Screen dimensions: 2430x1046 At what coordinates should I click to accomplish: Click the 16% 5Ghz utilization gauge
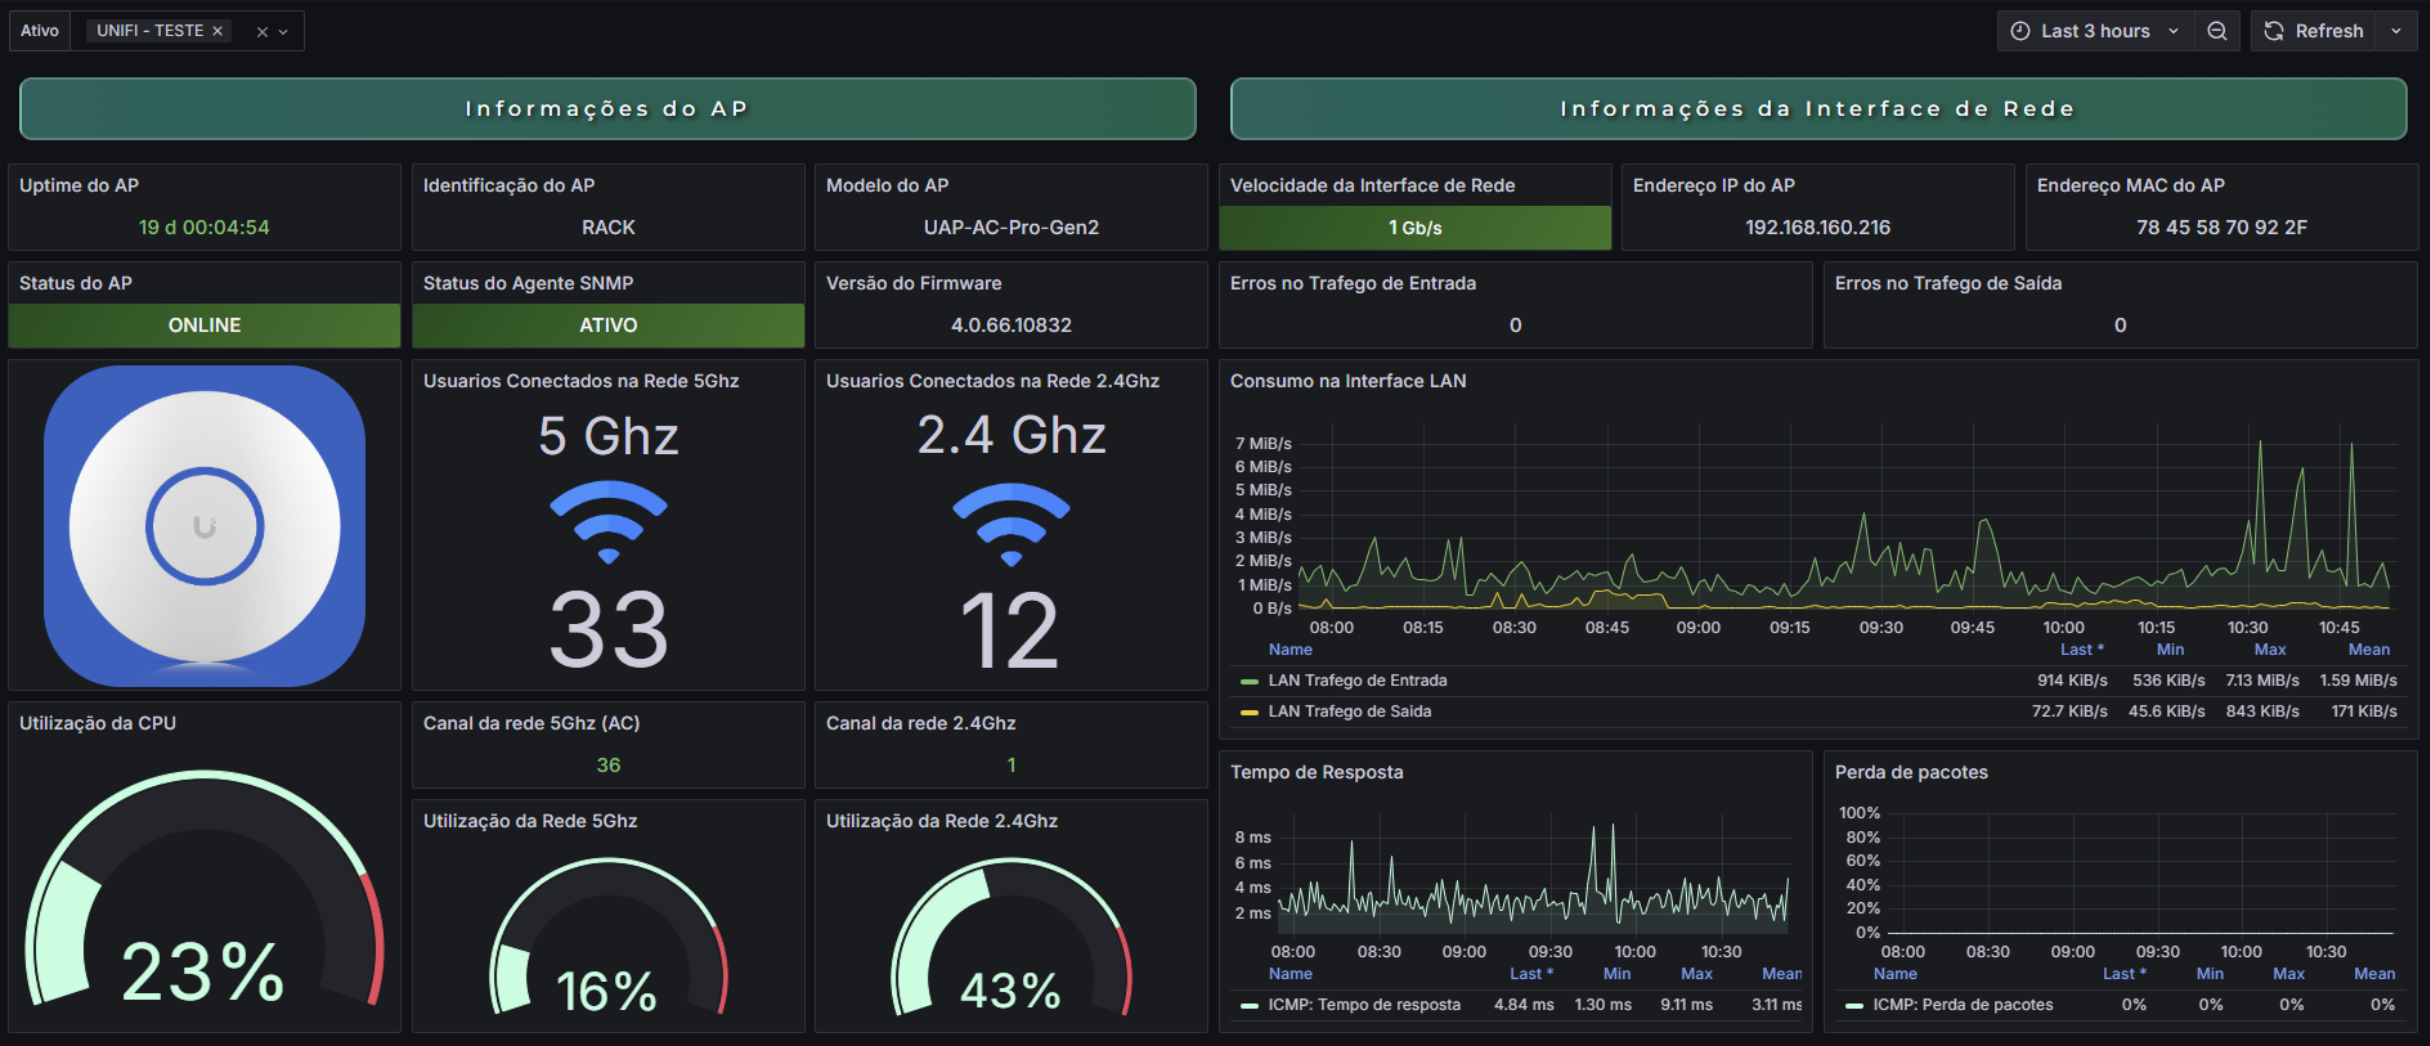pyautogui.click(x=608, y=937)
